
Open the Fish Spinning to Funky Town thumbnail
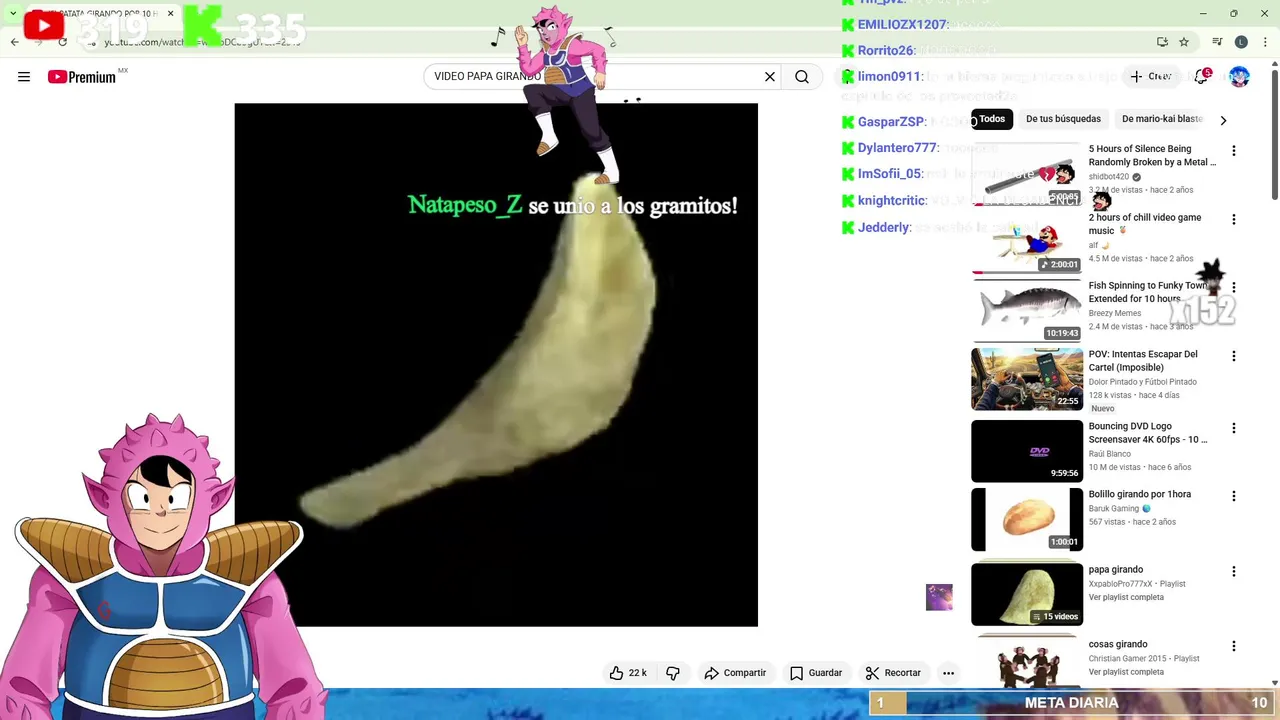1027,311
